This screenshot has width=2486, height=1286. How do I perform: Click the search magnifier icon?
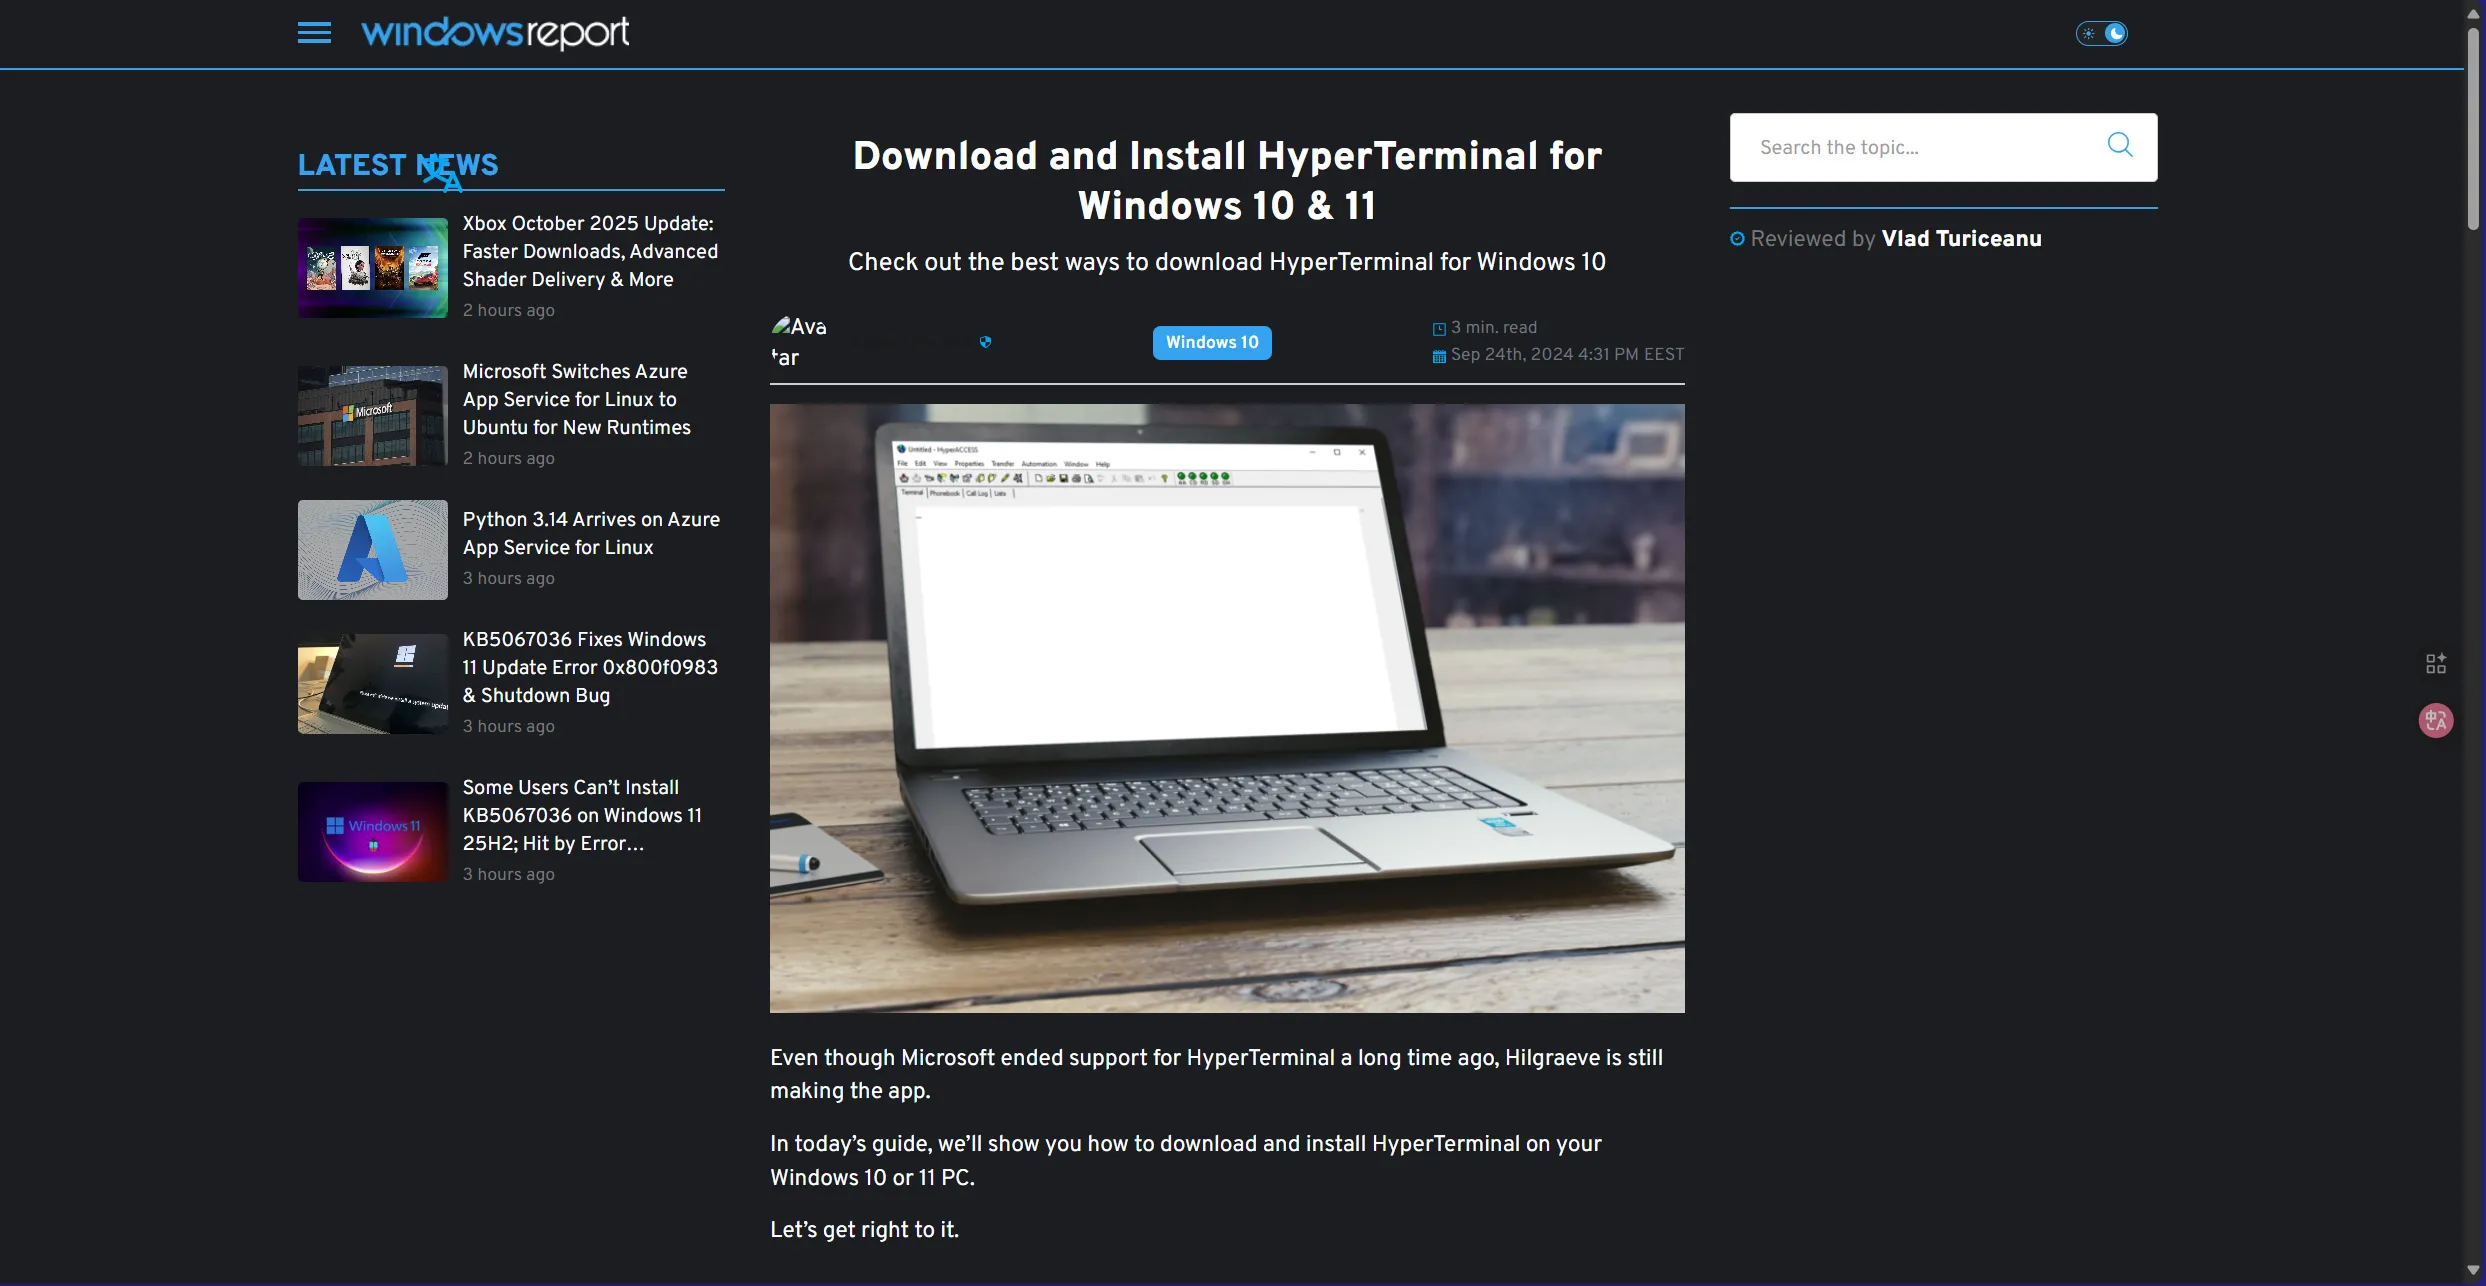[2119, 146]
